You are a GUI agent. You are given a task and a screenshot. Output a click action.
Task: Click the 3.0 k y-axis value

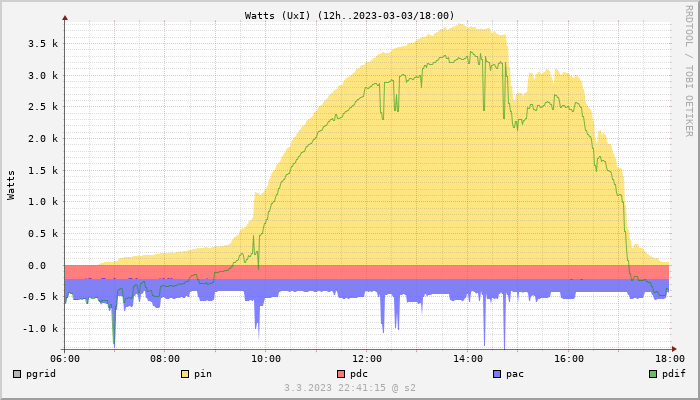tap(43, 75)
